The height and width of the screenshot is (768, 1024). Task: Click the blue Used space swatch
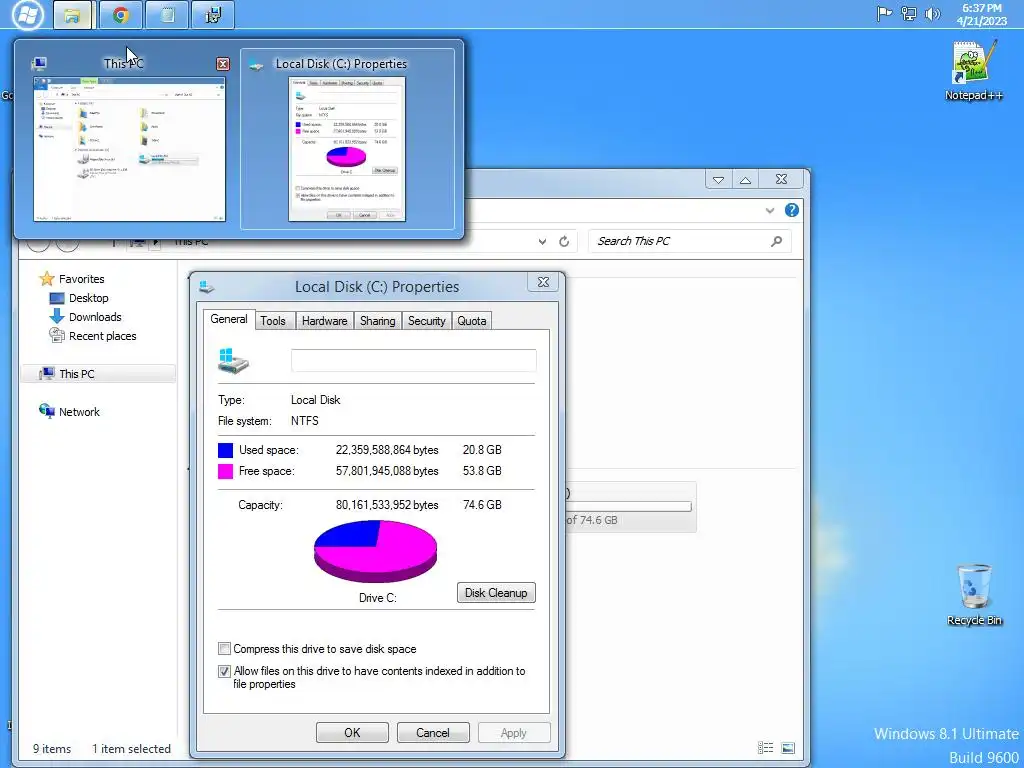(x=225, y=450)
